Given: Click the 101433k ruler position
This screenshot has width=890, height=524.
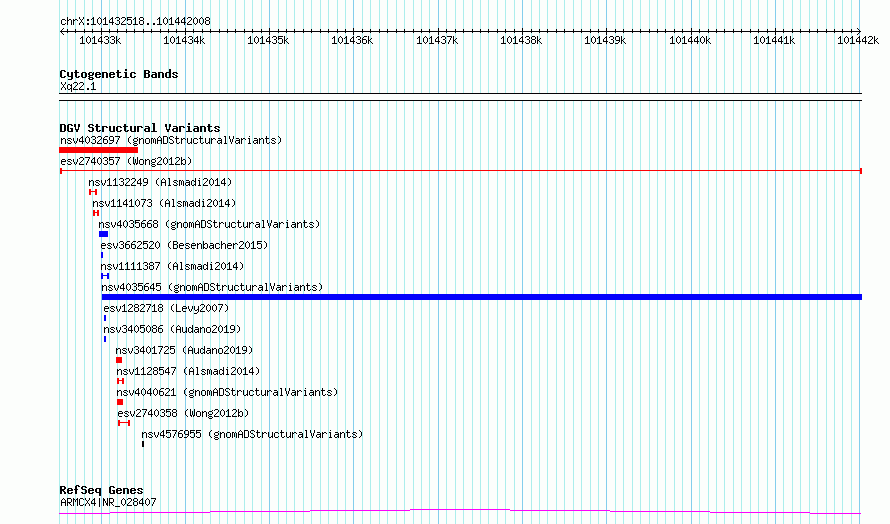Looking at the screenshot, I should (x=100, y=40).
